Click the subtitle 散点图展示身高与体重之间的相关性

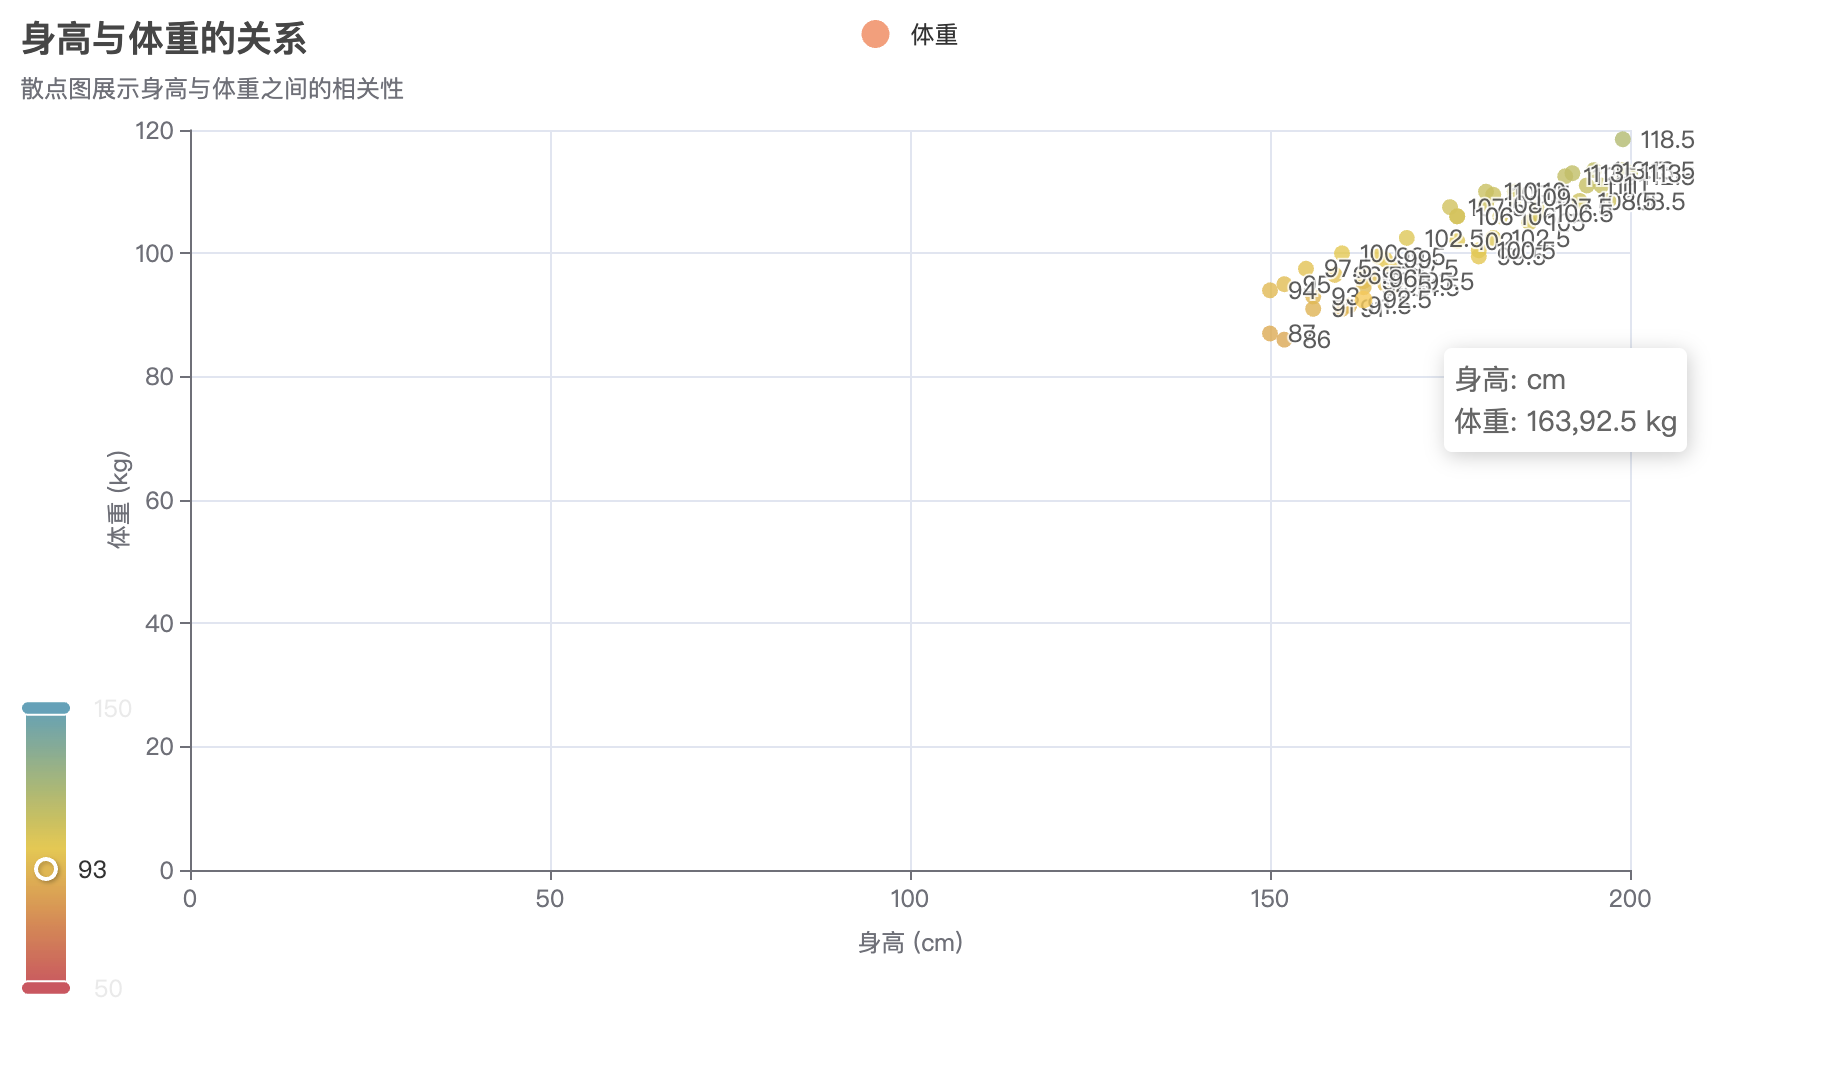click(x=212, y=89)
